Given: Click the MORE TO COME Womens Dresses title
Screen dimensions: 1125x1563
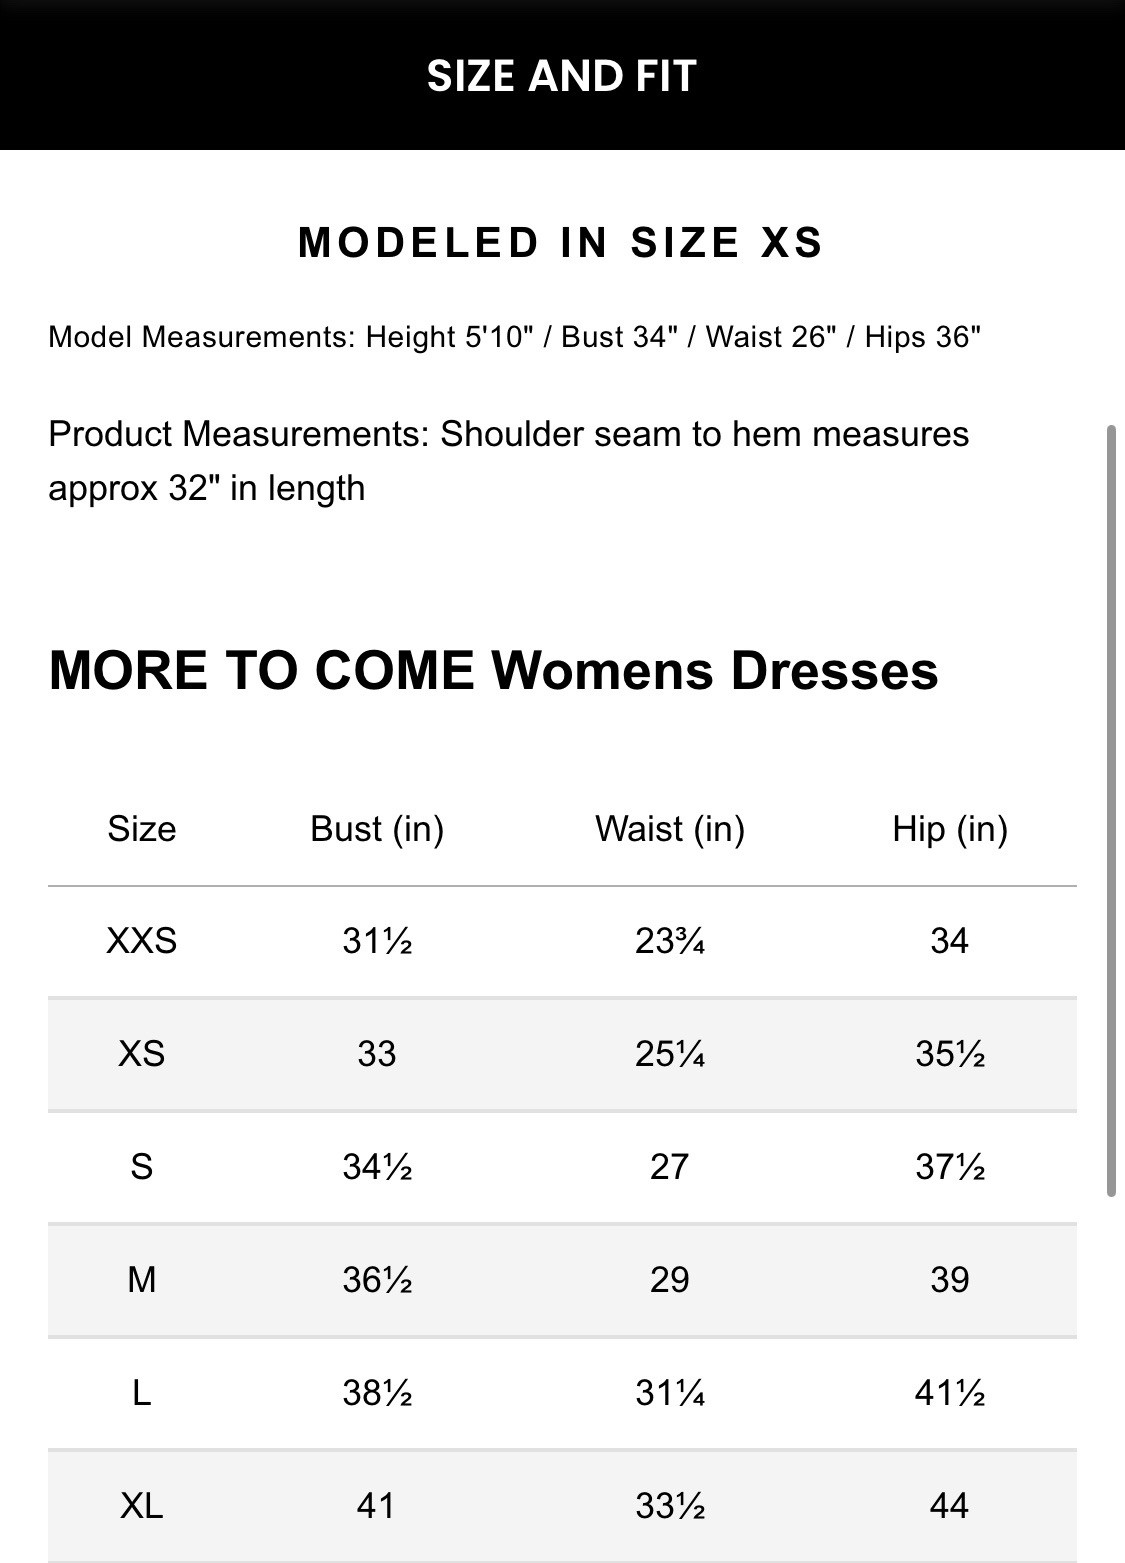Looking at the screenshot, I should click(493, 670).
